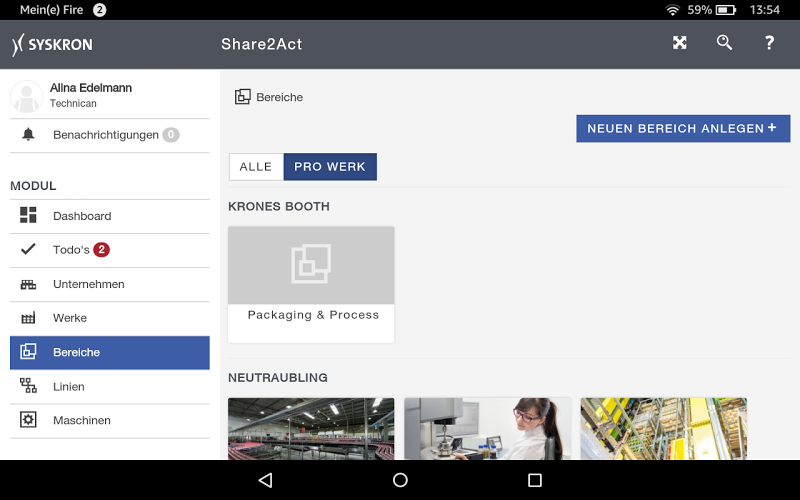Click the battery status icon
The width and height of the screenshot is (800, 500).
[726, 10]
